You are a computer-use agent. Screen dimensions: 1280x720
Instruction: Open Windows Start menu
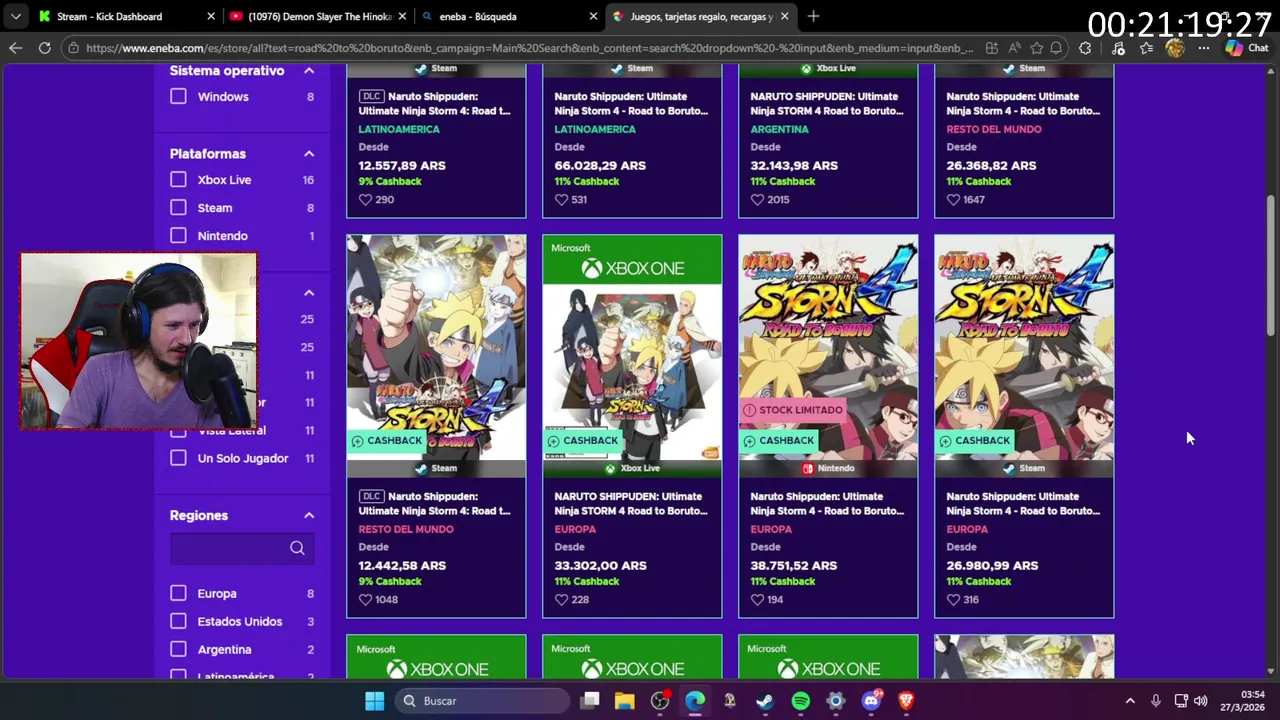374,701
